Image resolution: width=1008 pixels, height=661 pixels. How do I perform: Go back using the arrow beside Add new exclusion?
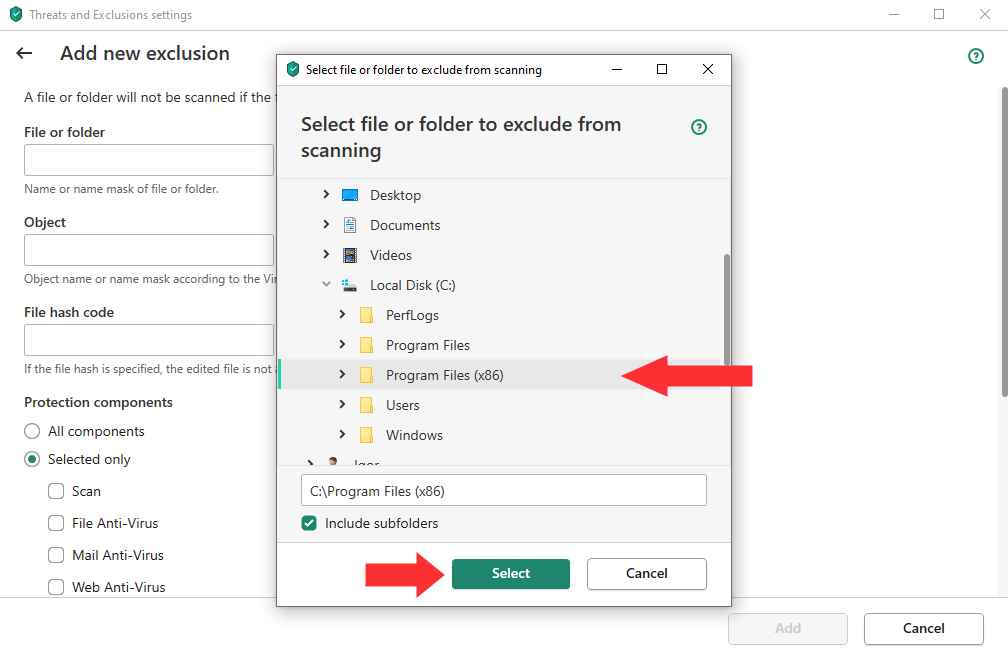click(x=24, y=53)
